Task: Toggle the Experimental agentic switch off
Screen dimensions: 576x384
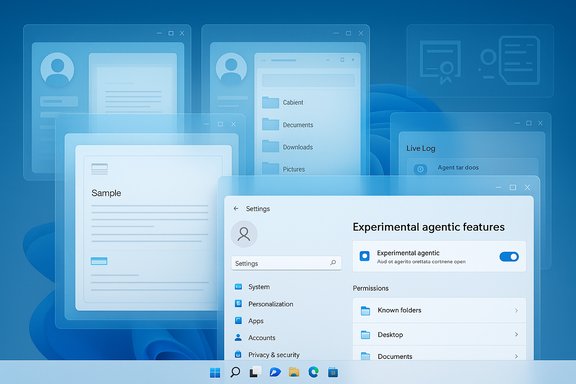Action: click(509, 256)
